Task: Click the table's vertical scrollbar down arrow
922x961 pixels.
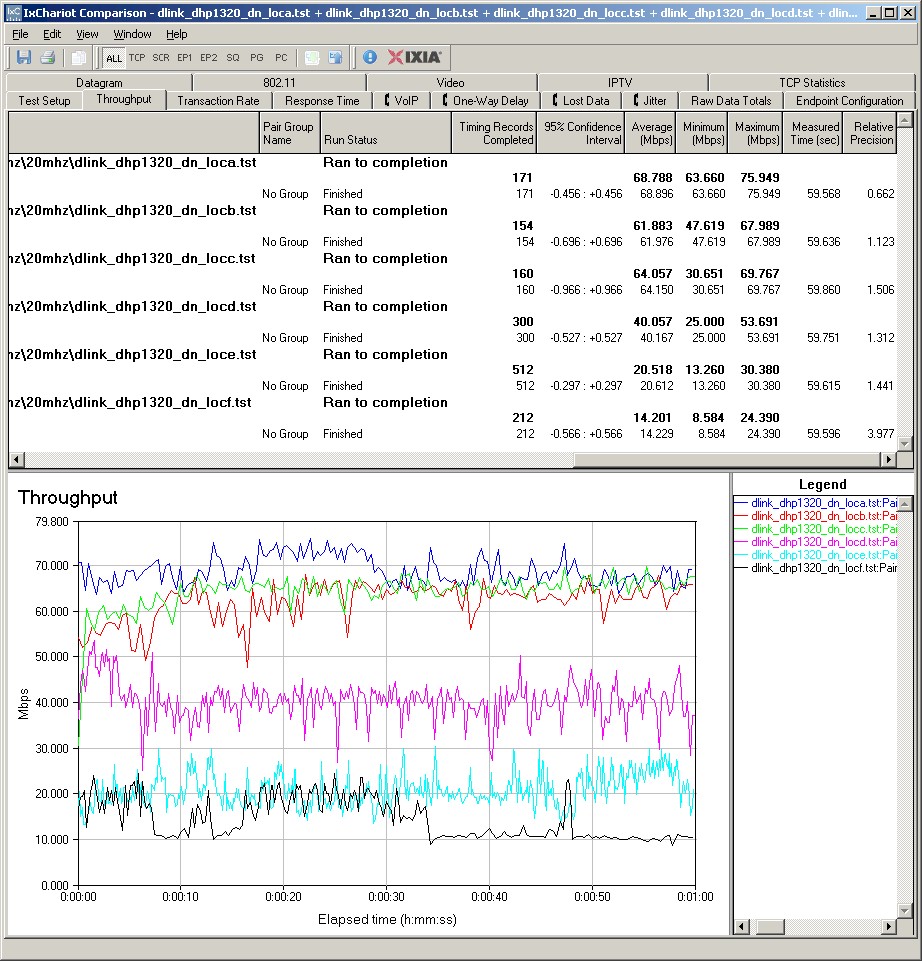Action: coord(904,443)
